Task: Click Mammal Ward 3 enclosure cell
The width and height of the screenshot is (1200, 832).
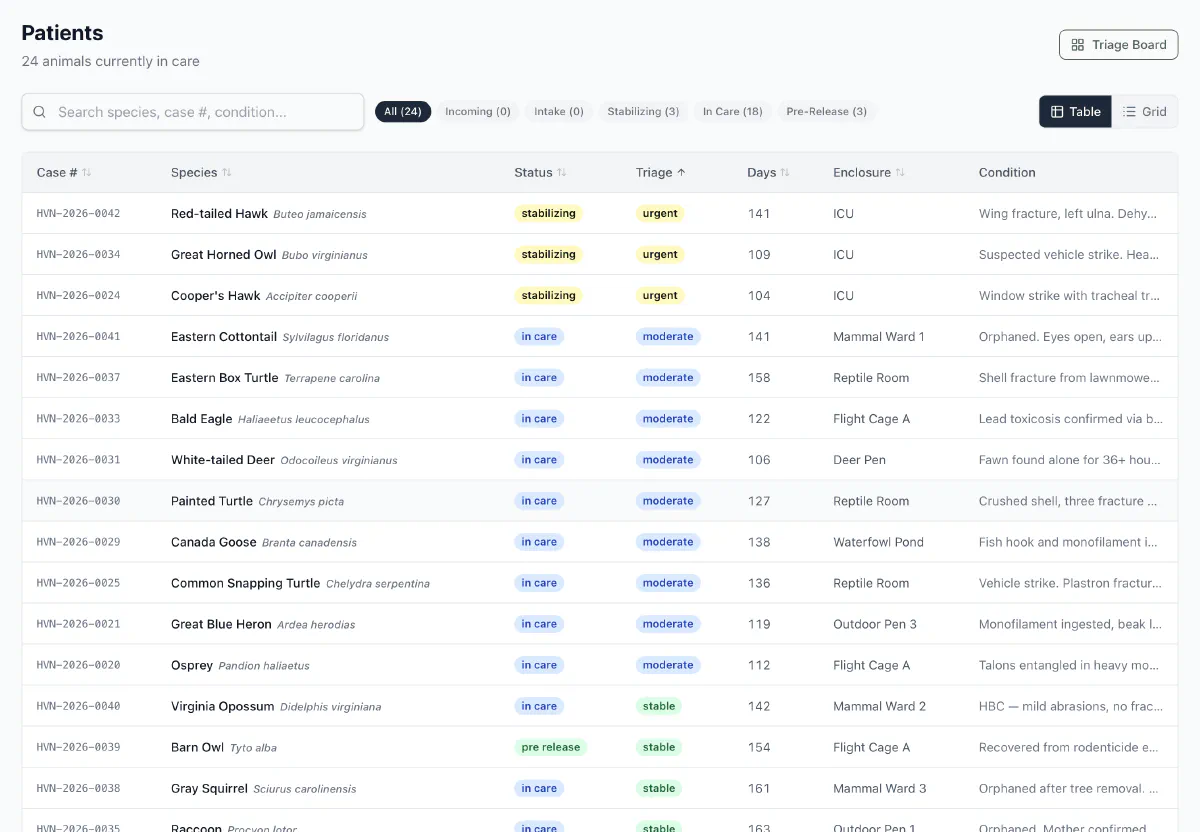Action: [880, 788]
